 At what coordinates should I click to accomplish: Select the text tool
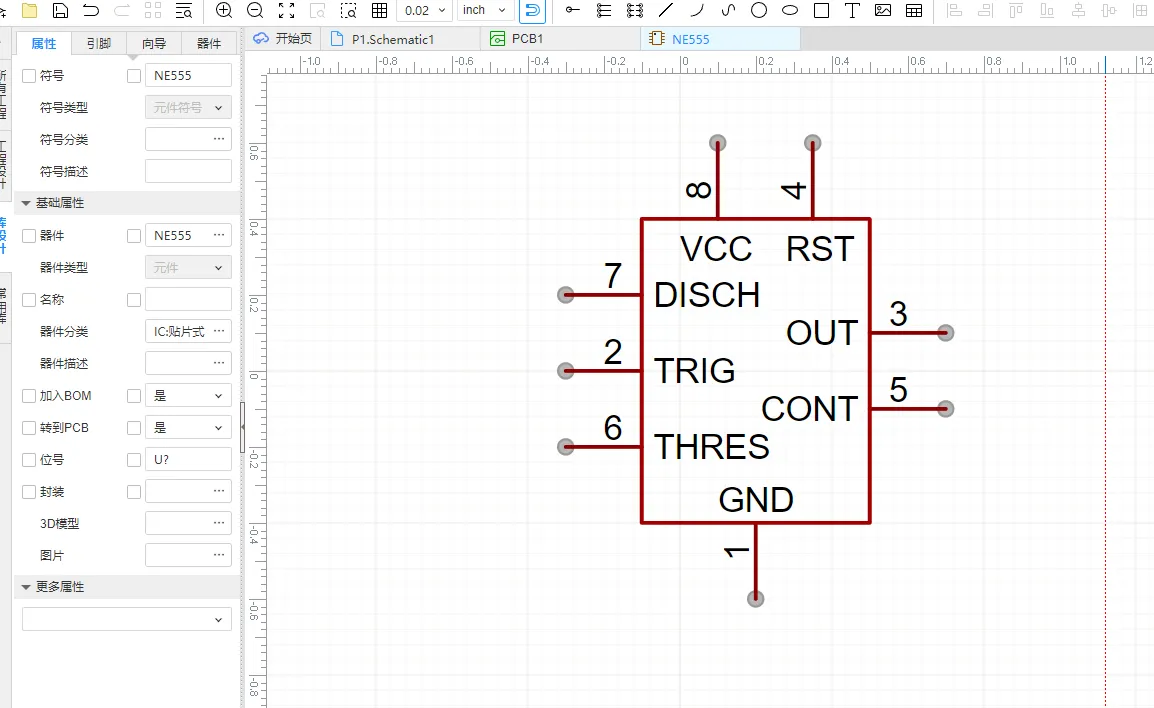852,10
